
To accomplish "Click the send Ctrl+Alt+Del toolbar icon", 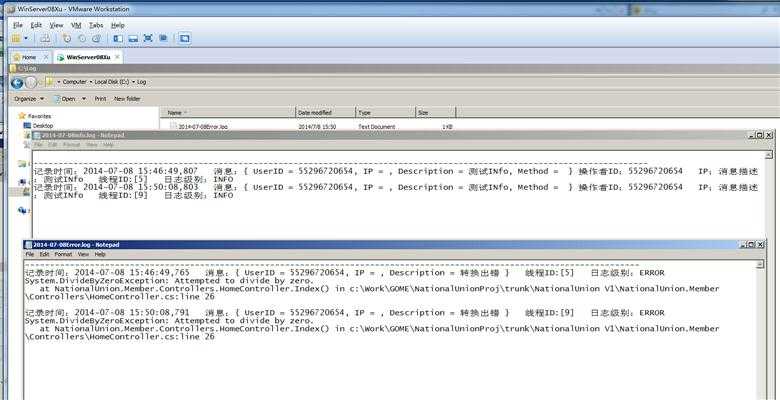I will coord(45,38).
